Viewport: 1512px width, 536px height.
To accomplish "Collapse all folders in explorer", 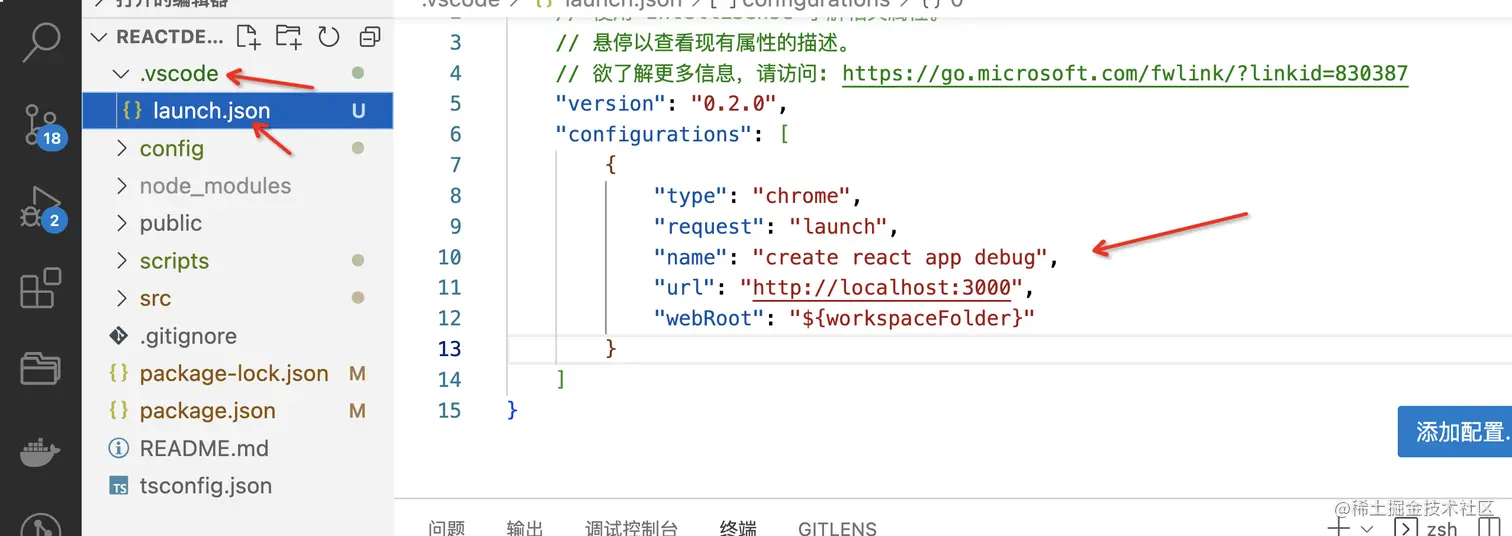I will point(370,37).
